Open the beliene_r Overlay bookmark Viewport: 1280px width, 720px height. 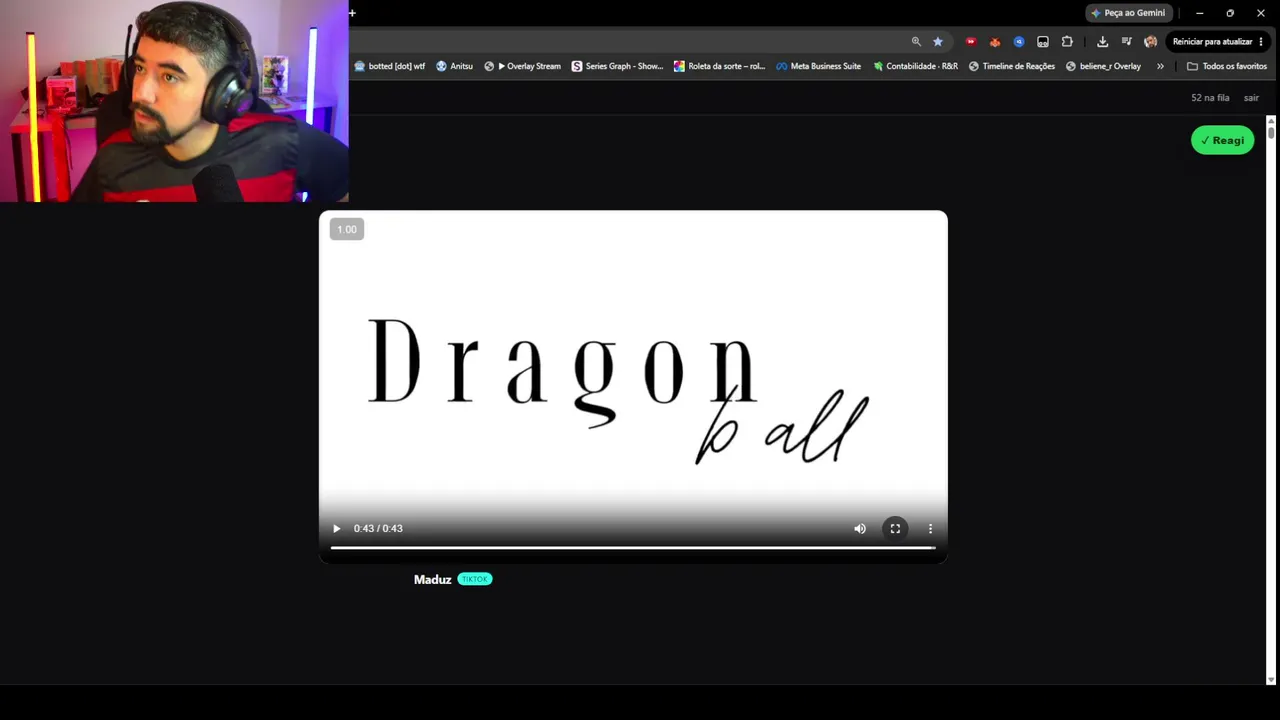1103,66
